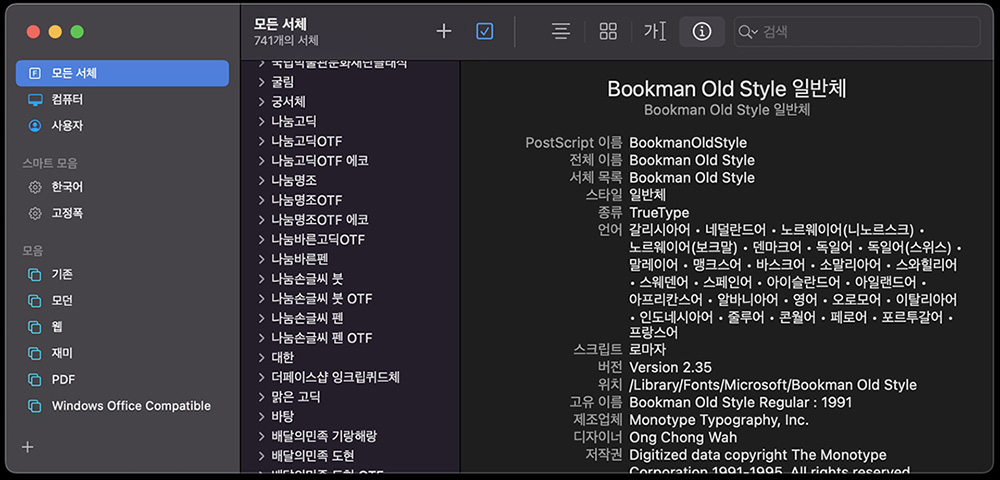Select 컴퓨터 in the sidebar
Viewport: 1000px width, 480px height.
tap(122, 99)
